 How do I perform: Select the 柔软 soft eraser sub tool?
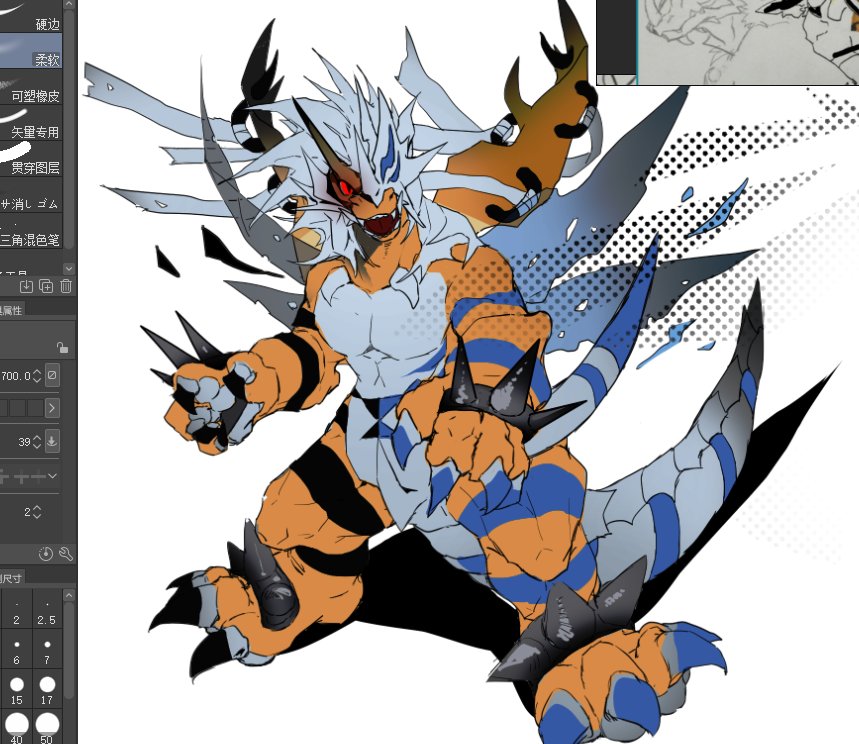[31, 51]
